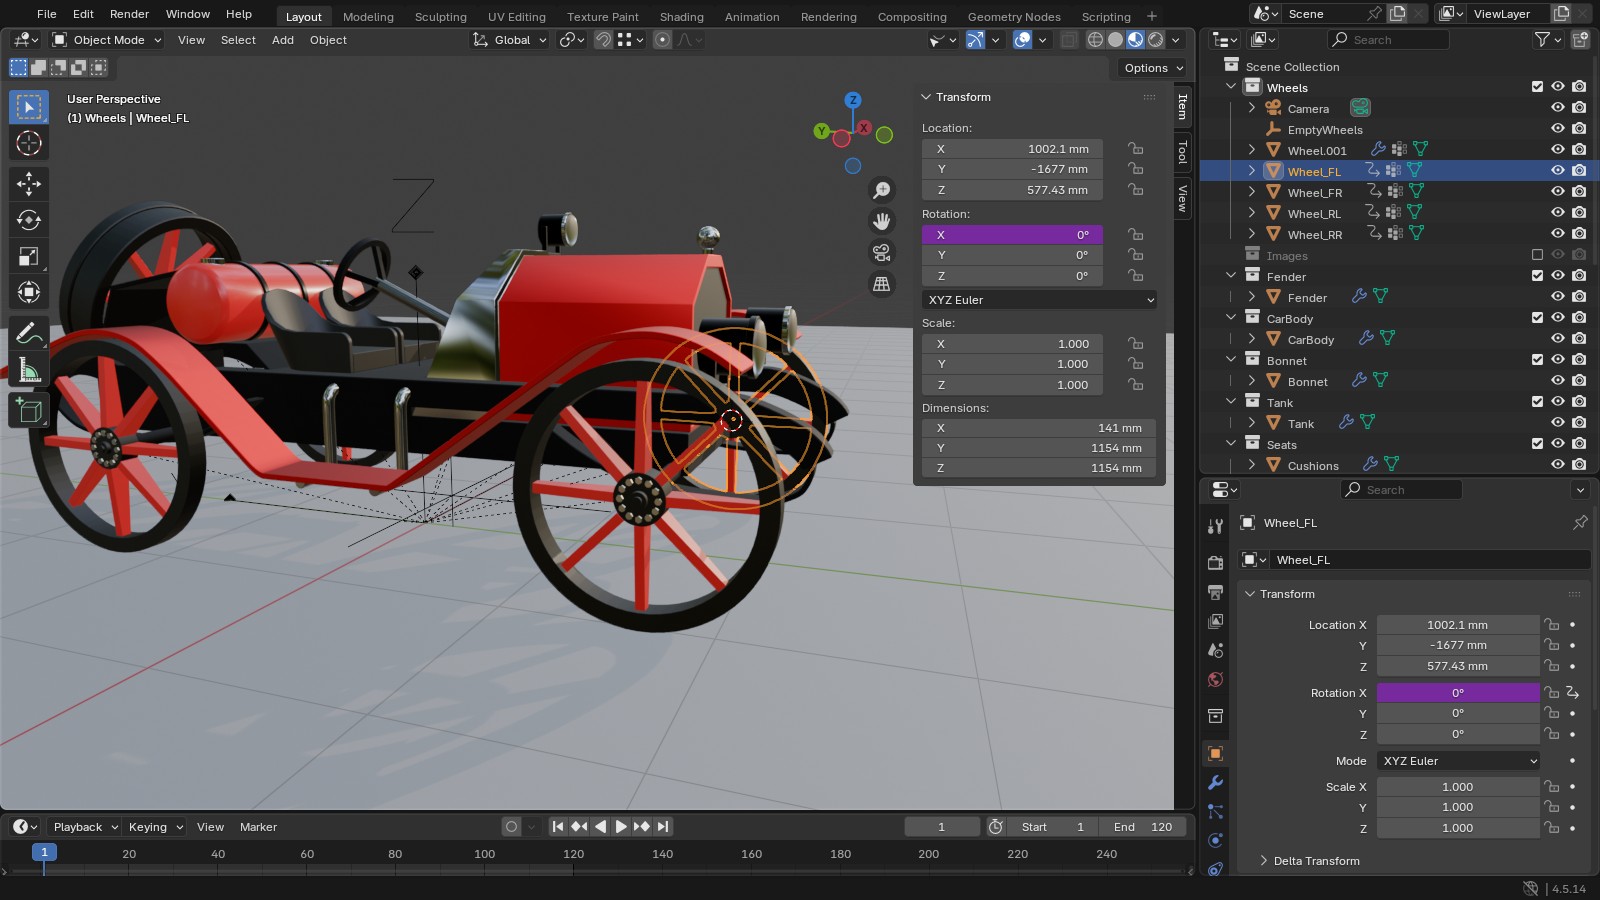
Task: Click the pan view hand icon
Action: (x=881, y=221)
